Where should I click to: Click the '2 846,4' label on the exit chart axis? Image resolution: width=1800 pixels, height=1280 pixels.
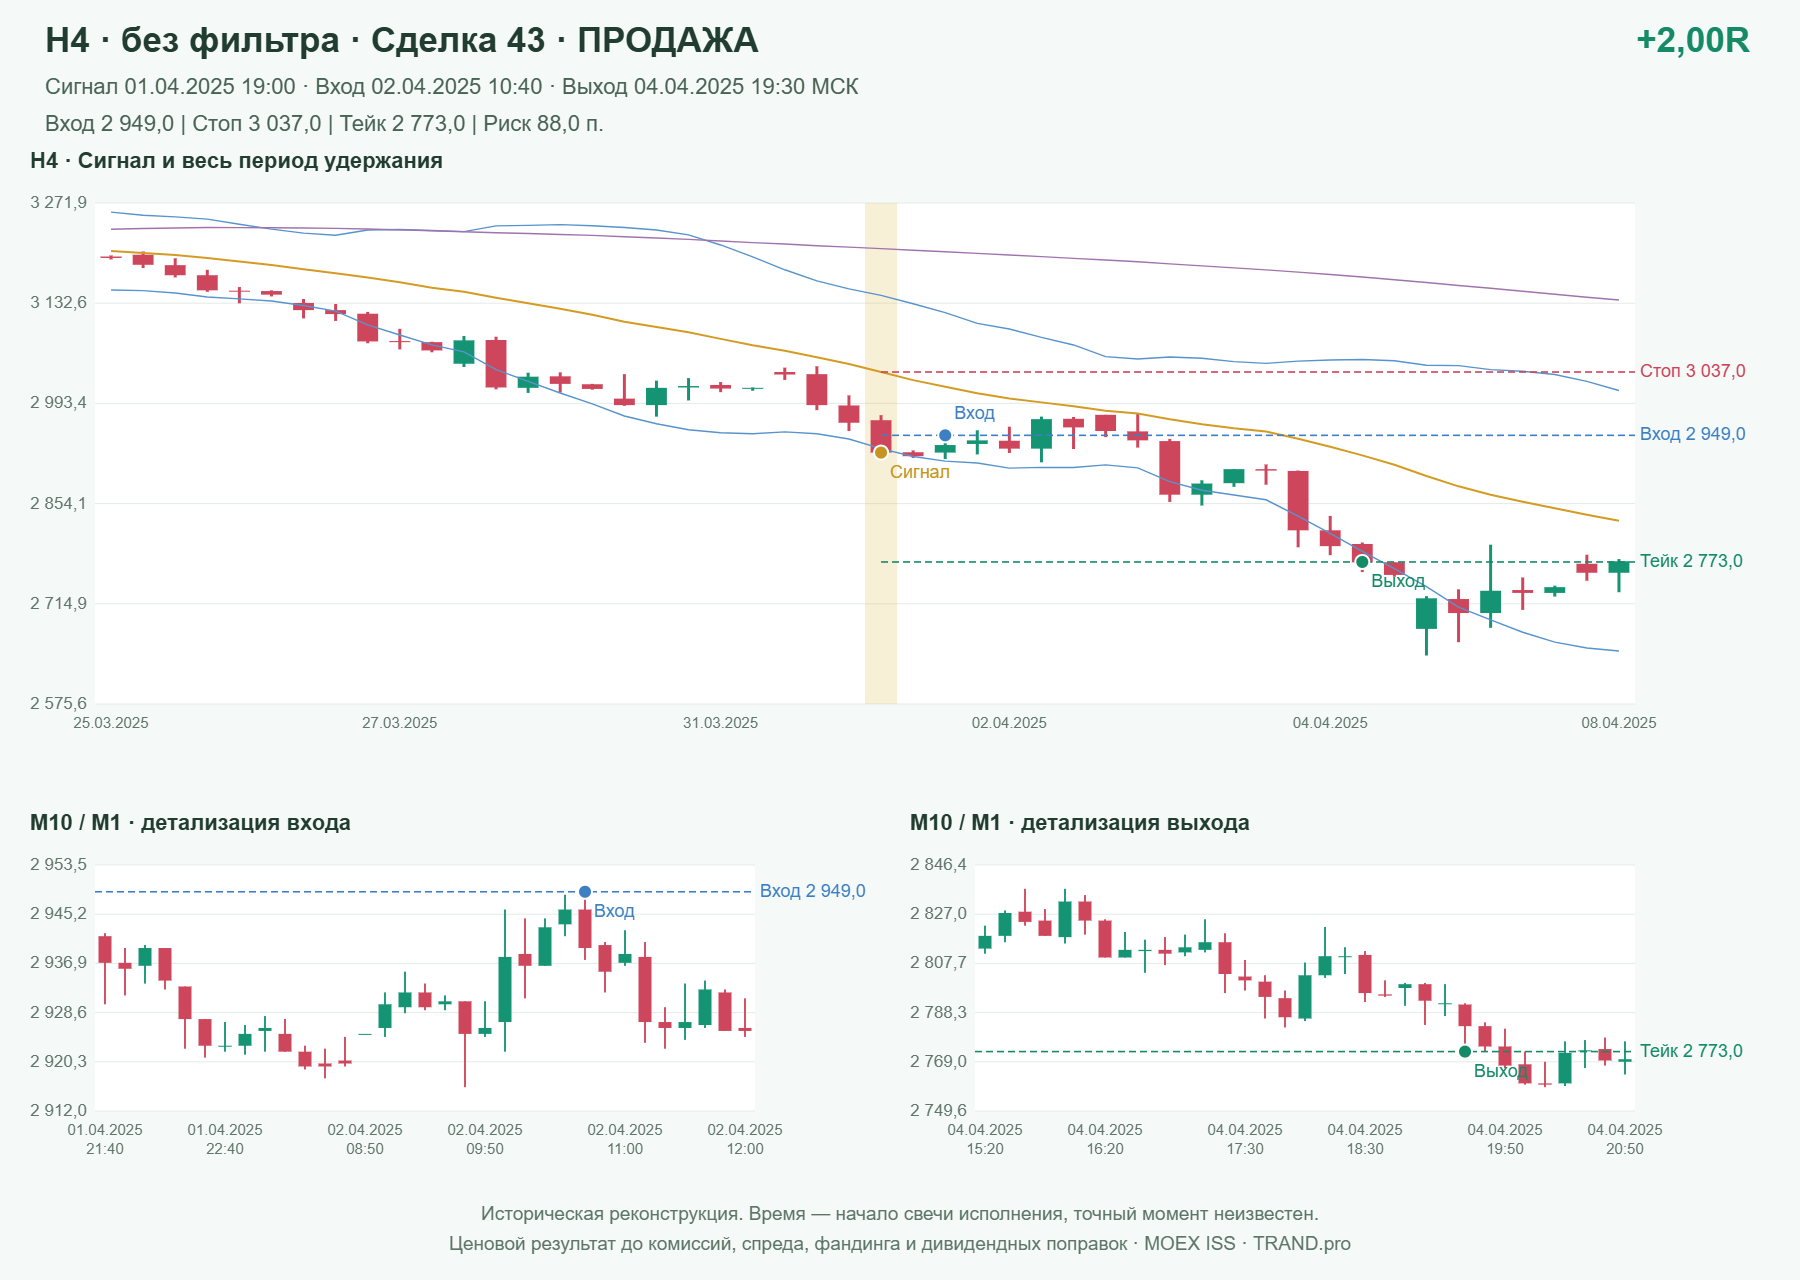tap(939, 865)
